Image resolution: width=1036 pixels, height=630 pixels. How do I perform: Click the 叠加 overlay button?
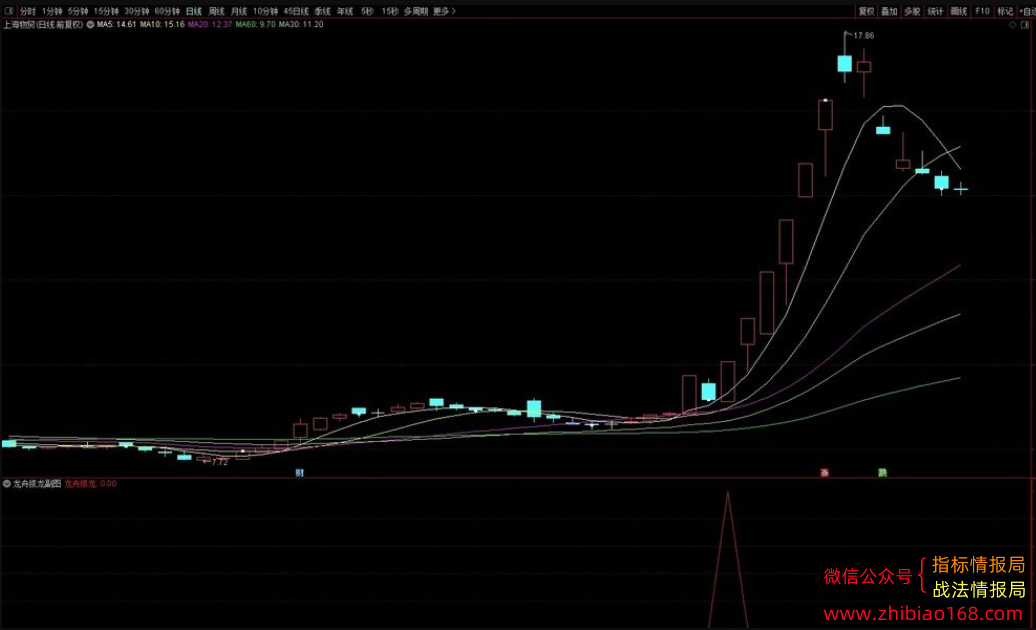(889, 11)
